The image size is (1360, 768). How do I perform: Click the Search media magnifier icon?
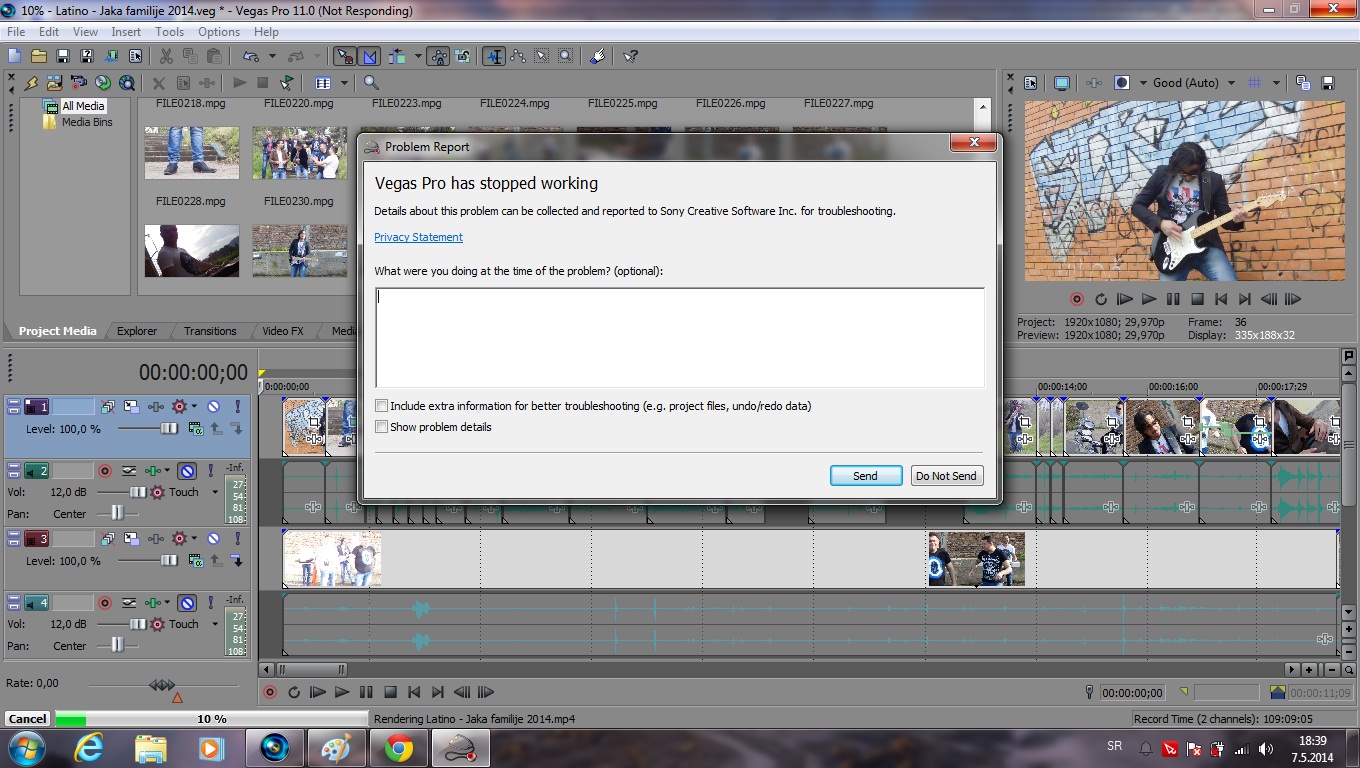371,83
